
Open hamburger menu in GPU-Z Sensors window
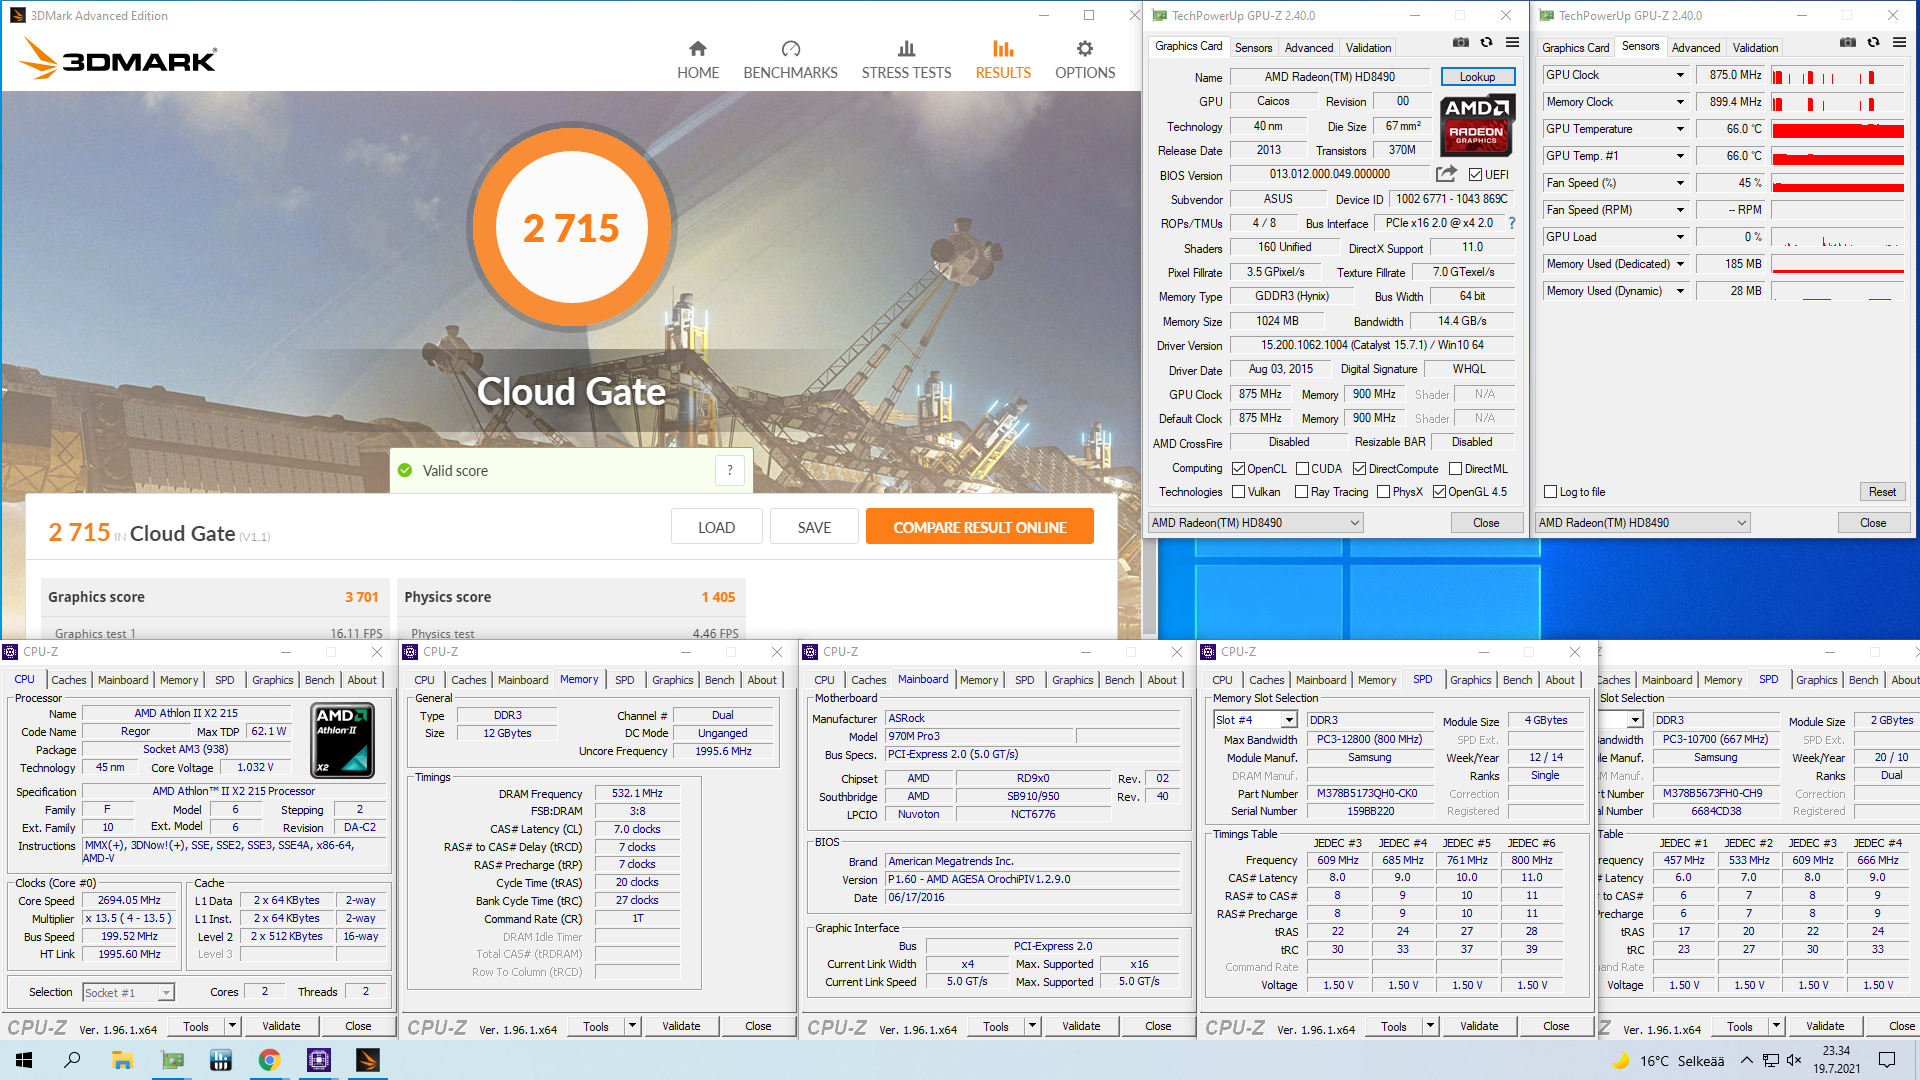click(1899, 42)
